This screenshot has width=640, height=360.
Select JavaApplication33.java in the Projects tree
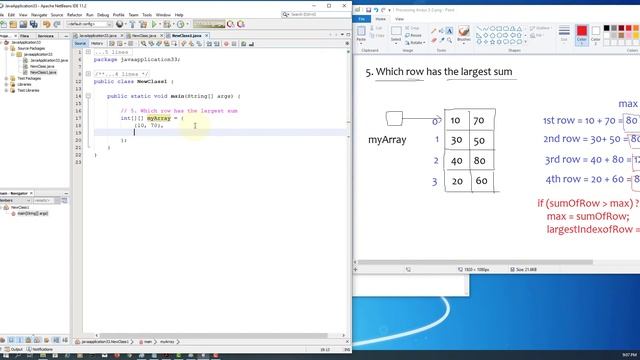(49, 60)
